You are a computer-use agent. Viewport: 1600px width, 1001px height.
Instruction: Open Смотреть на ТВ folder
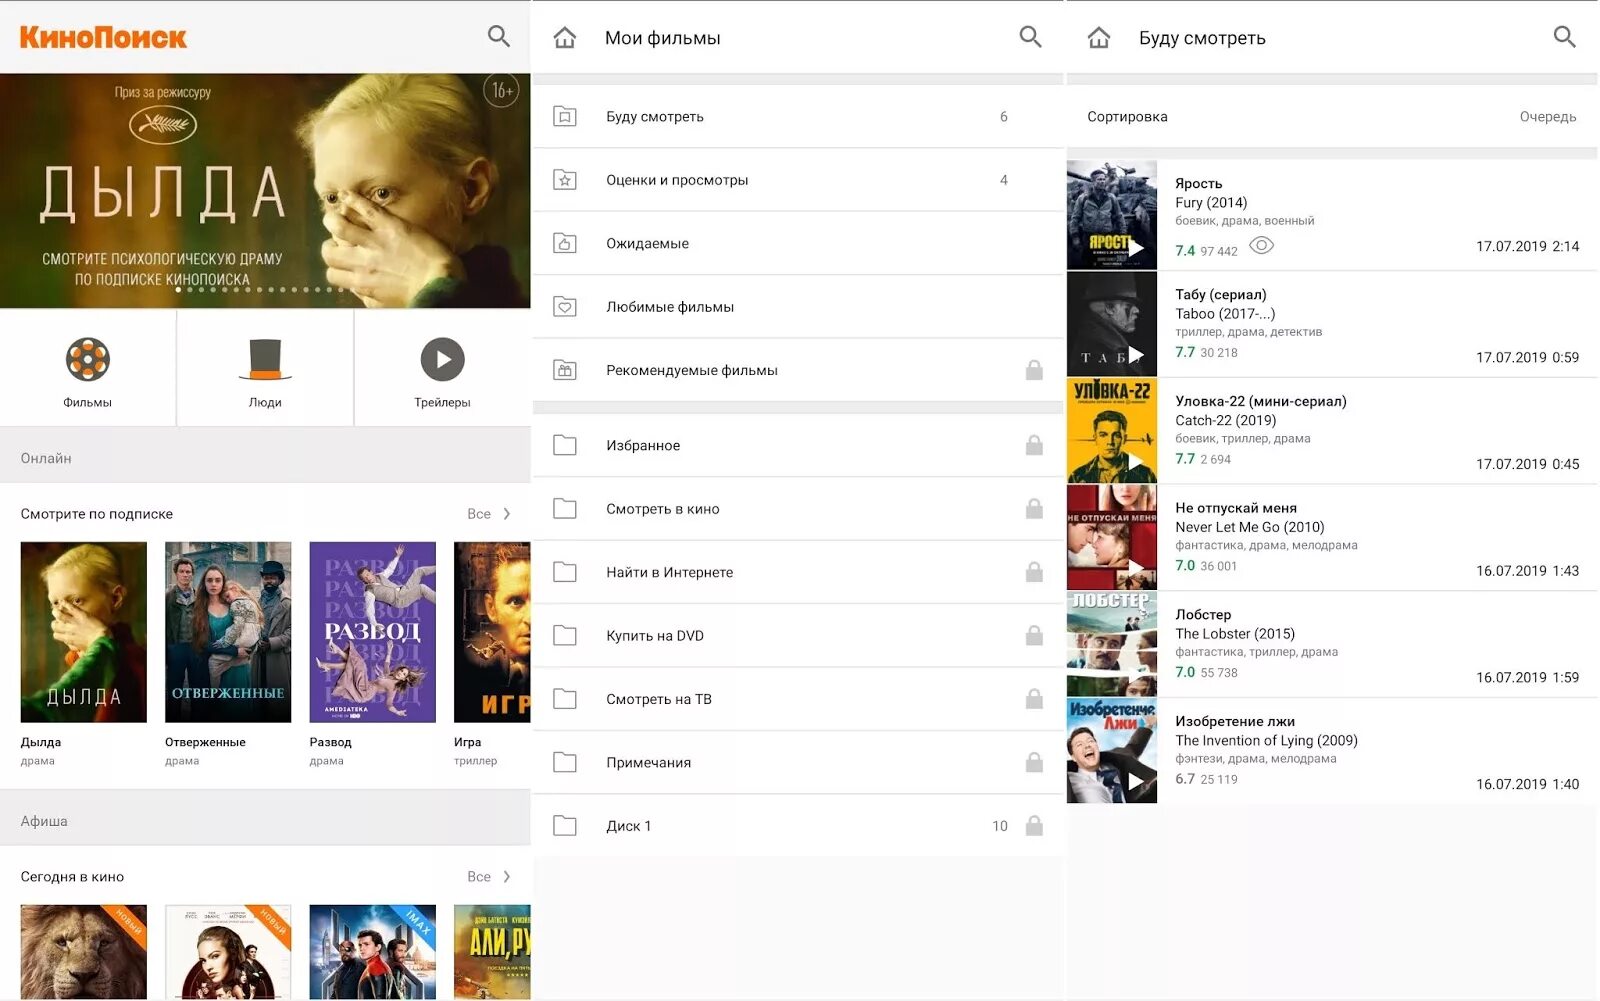coord(798,699)
